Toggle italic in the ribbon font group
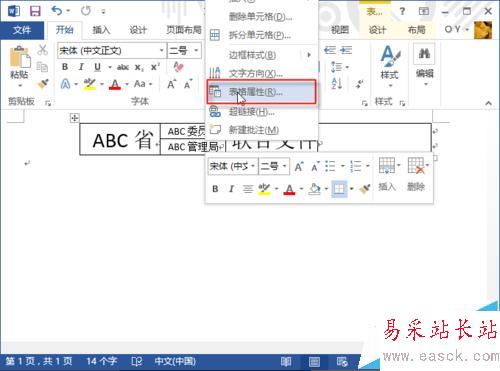500x371 pixels. pos(81,67)
